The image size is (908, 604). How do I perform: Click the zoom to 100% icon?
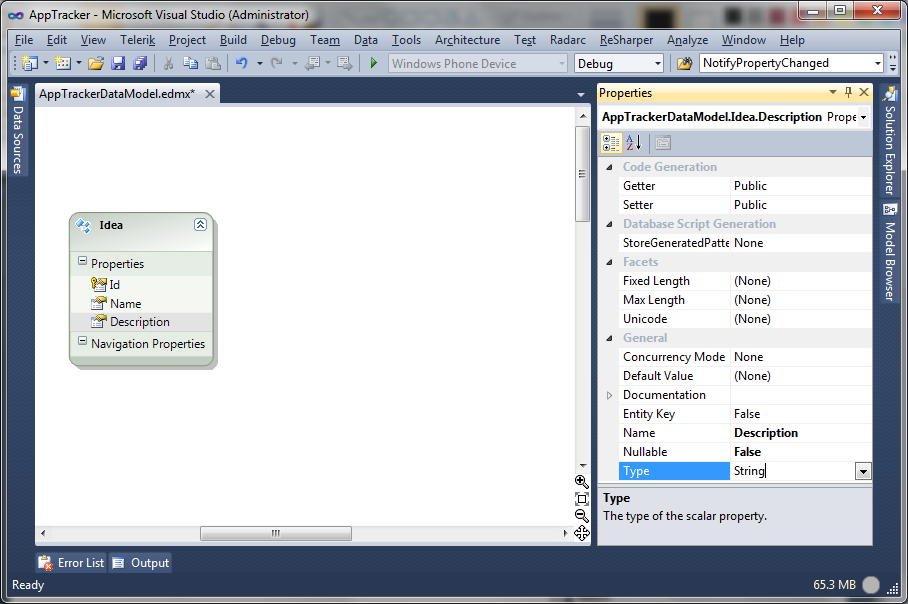point(582,499)
